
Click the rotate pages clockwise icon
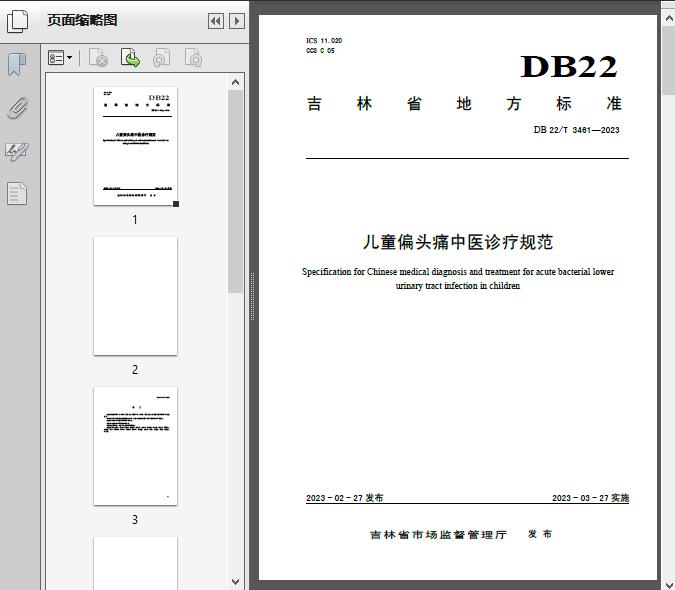click(x=193, y=58)
